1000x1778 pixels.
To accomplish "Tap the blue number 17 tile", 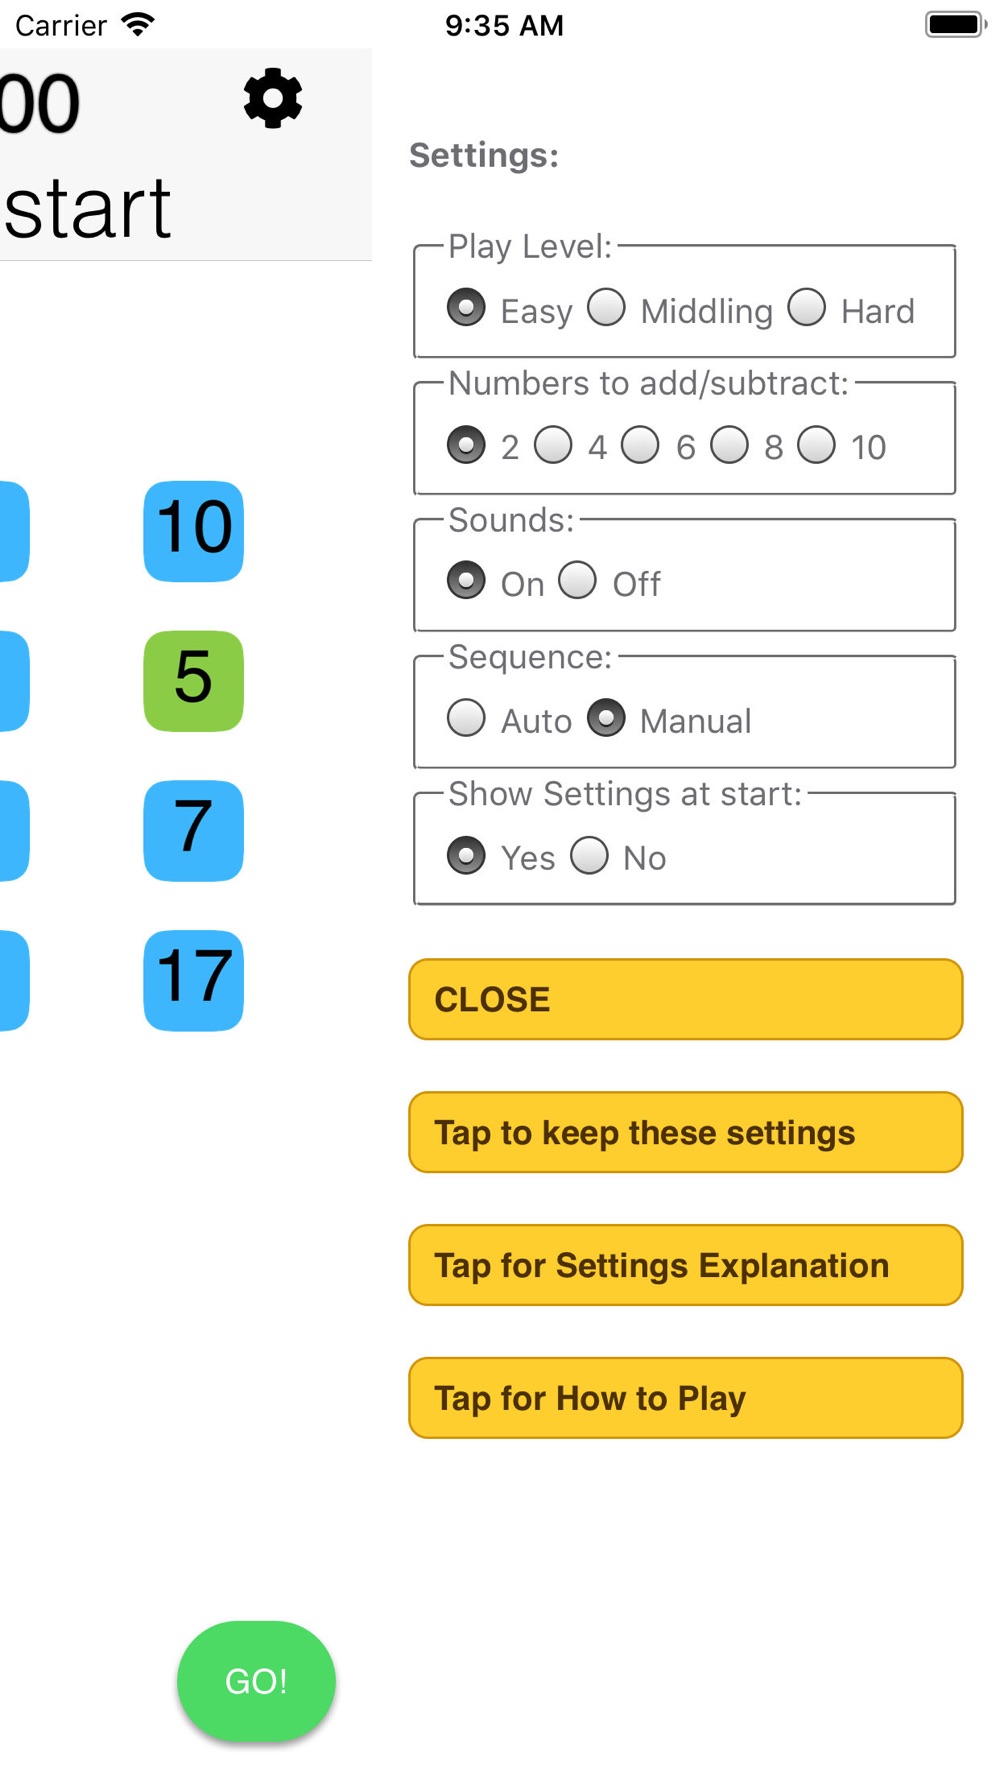I will click(194, 980).
